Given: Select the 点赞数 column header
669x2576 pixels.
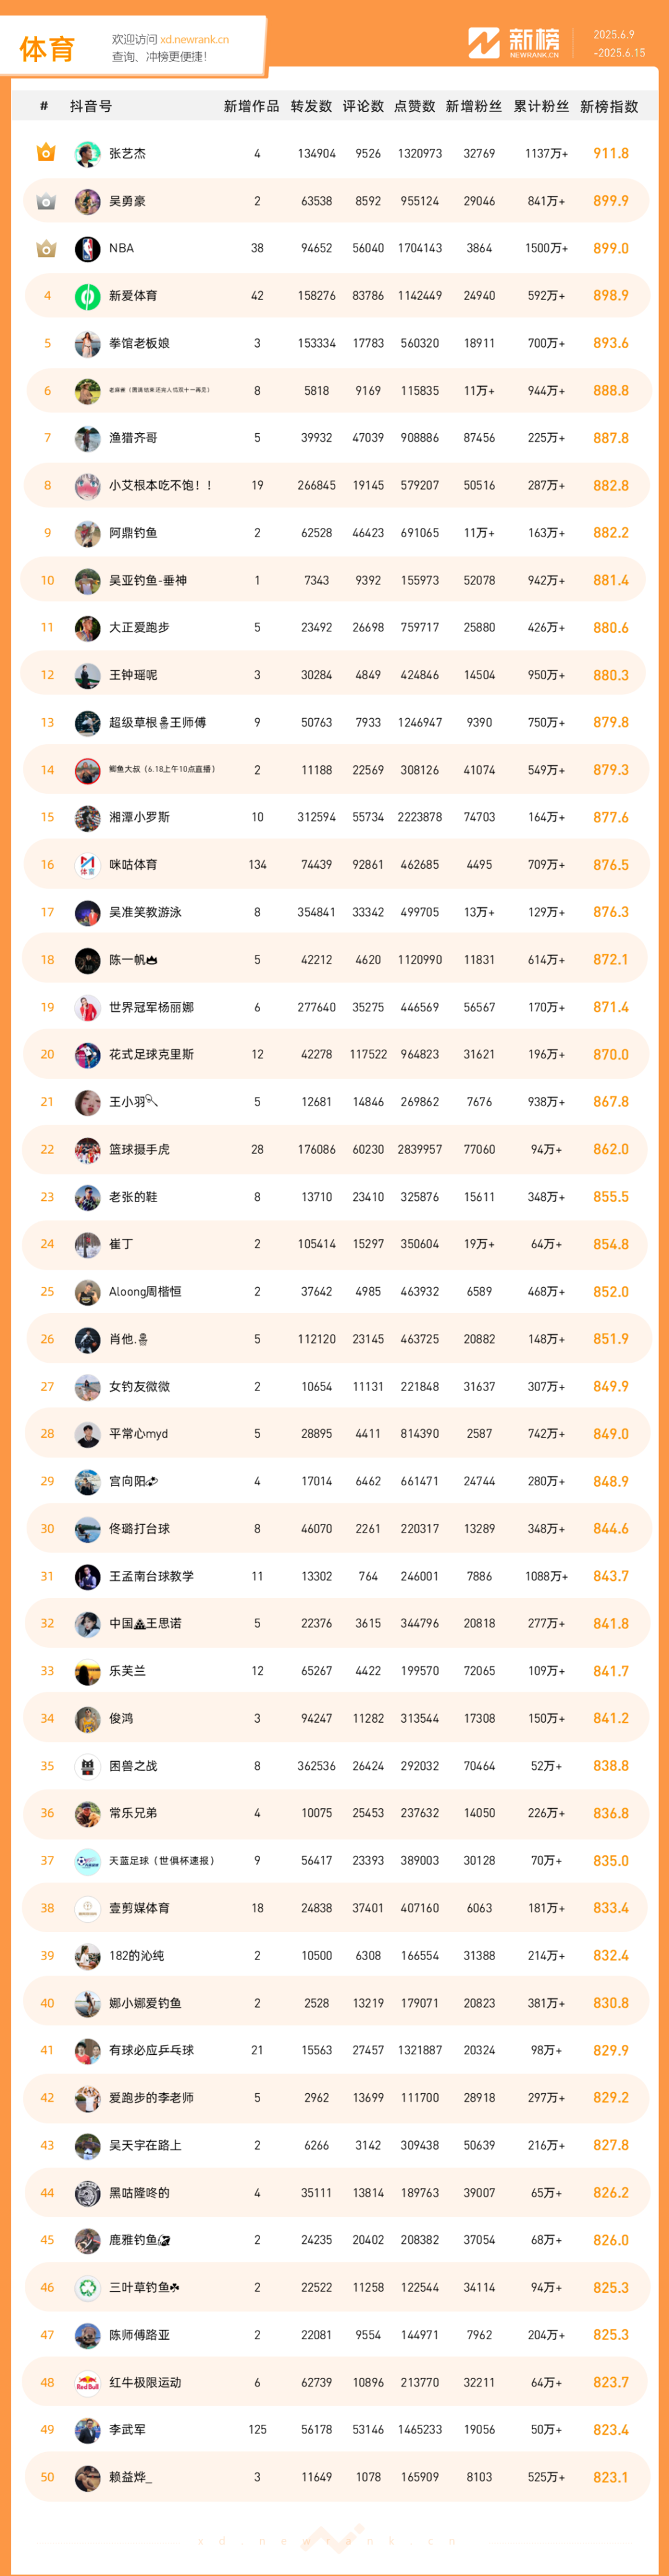Looking at the screenshot, I should [x=414, y=106].
